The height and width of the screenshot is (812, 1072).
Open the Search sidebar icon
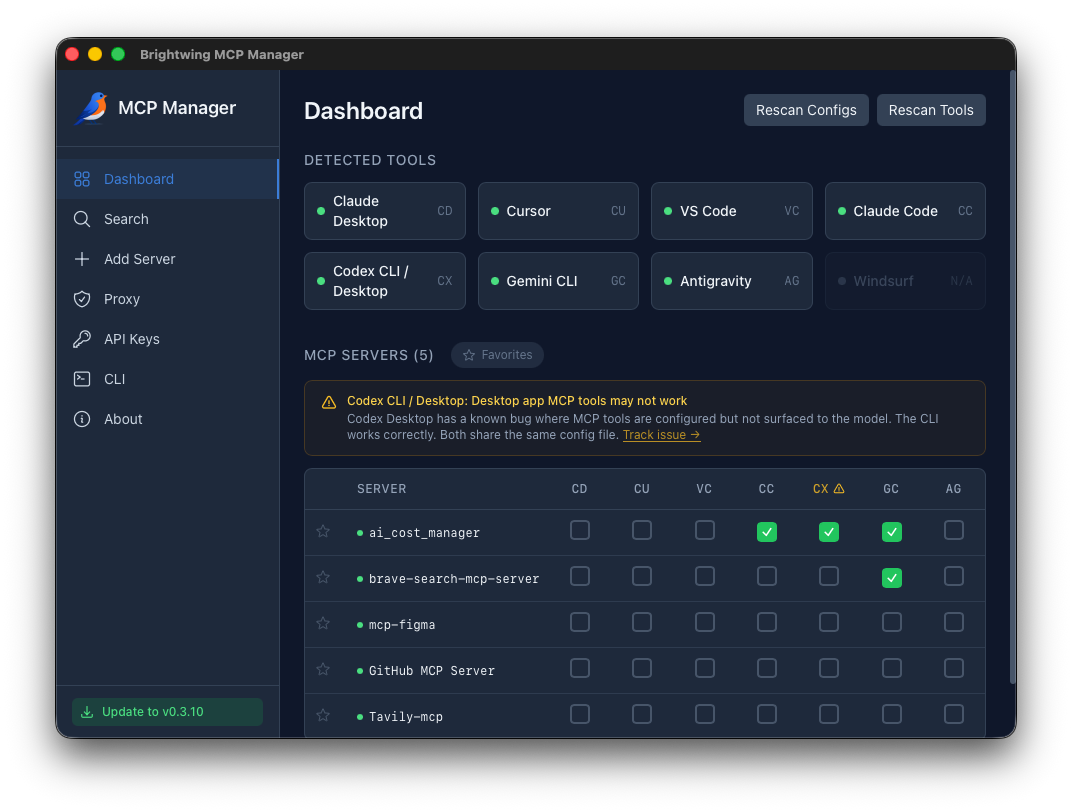click(x=81, y=219)
